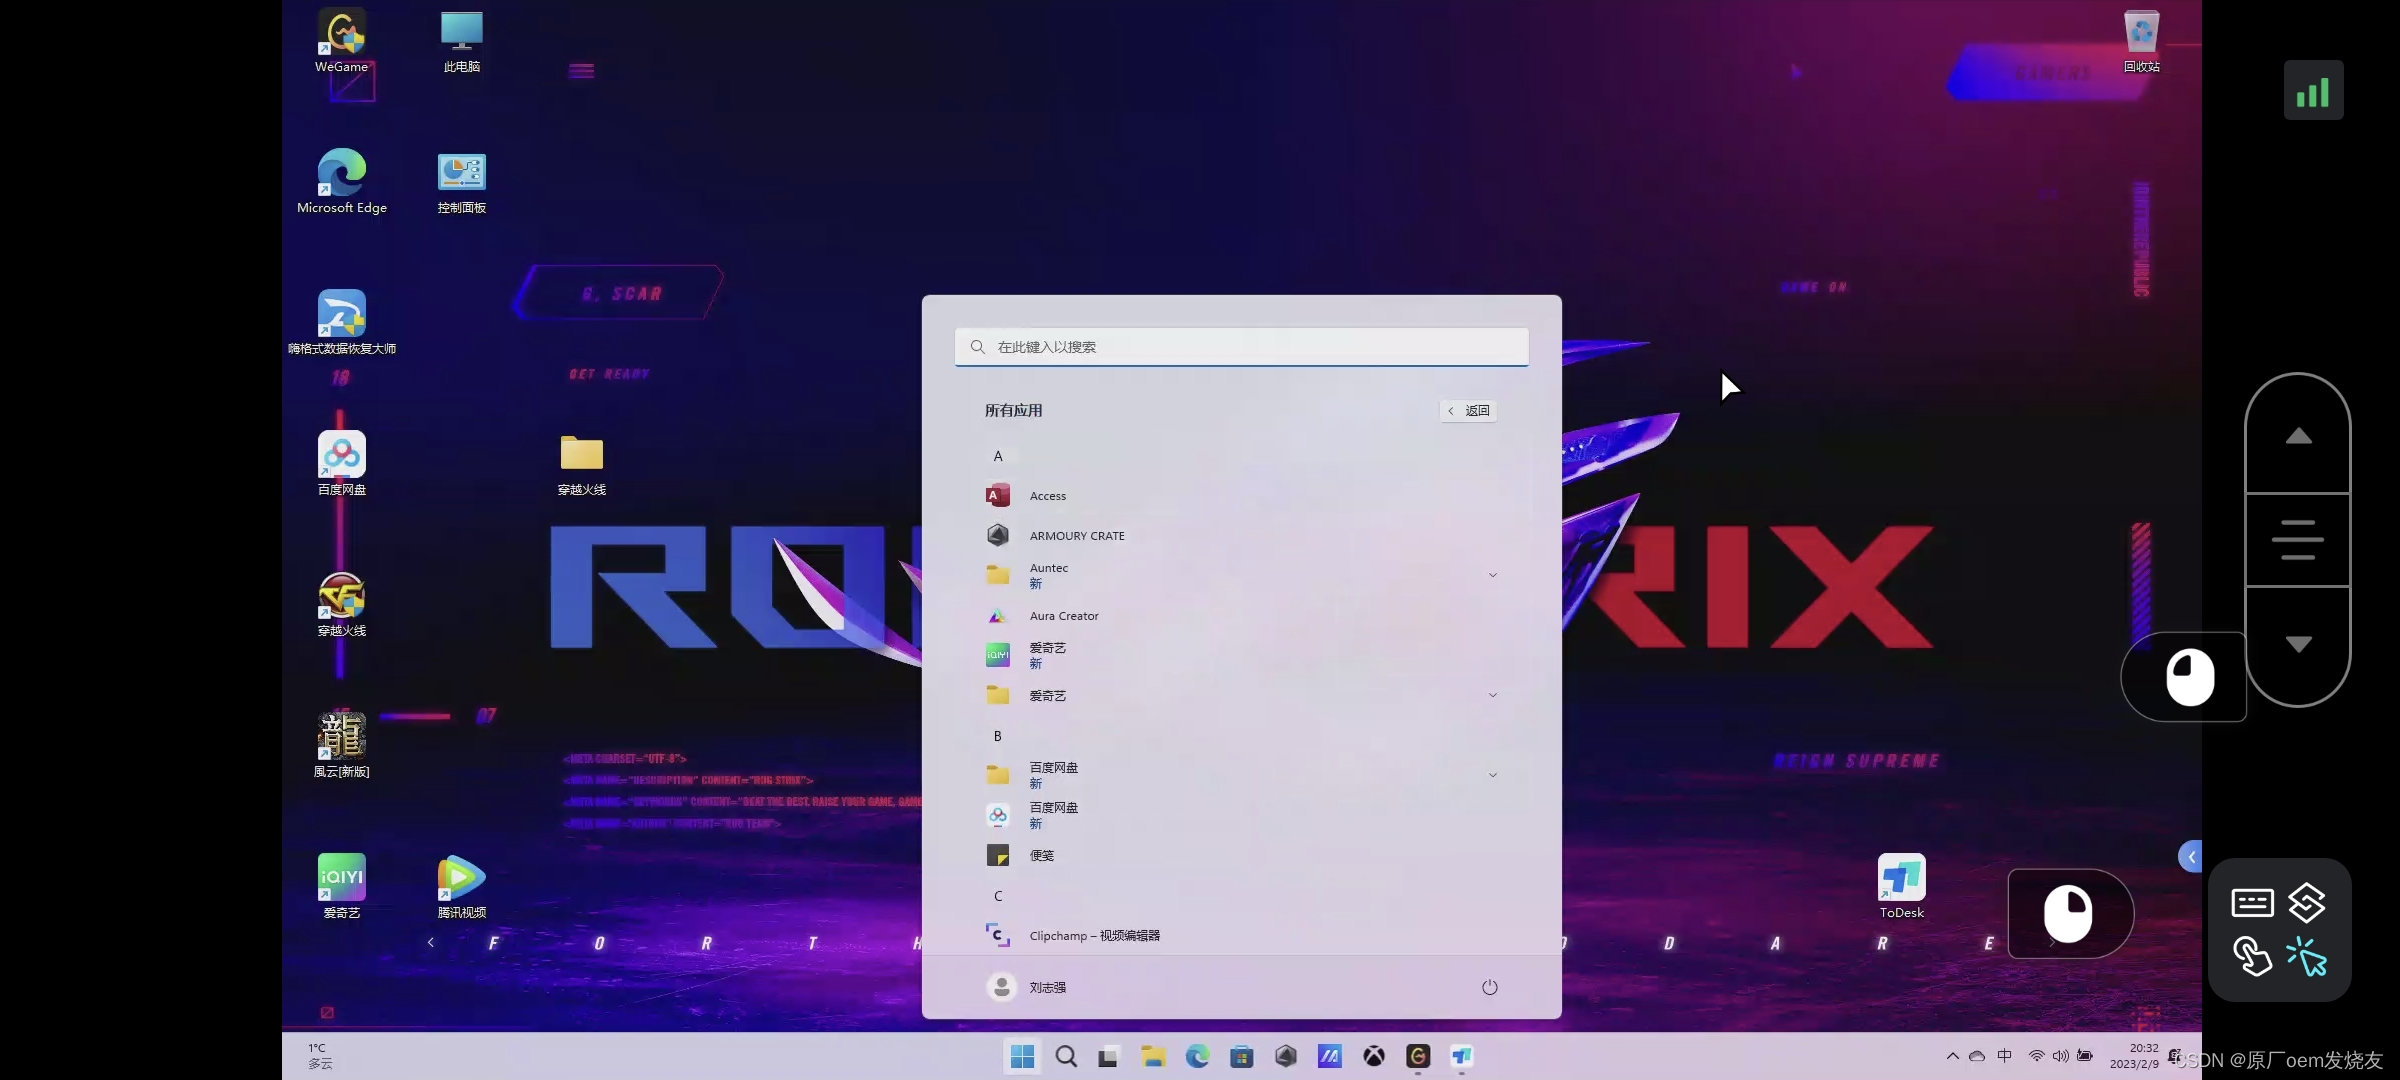Tap remote scroll down arrow
This screenshot has width=2400, height=1080.
(x=2298, y=644)
